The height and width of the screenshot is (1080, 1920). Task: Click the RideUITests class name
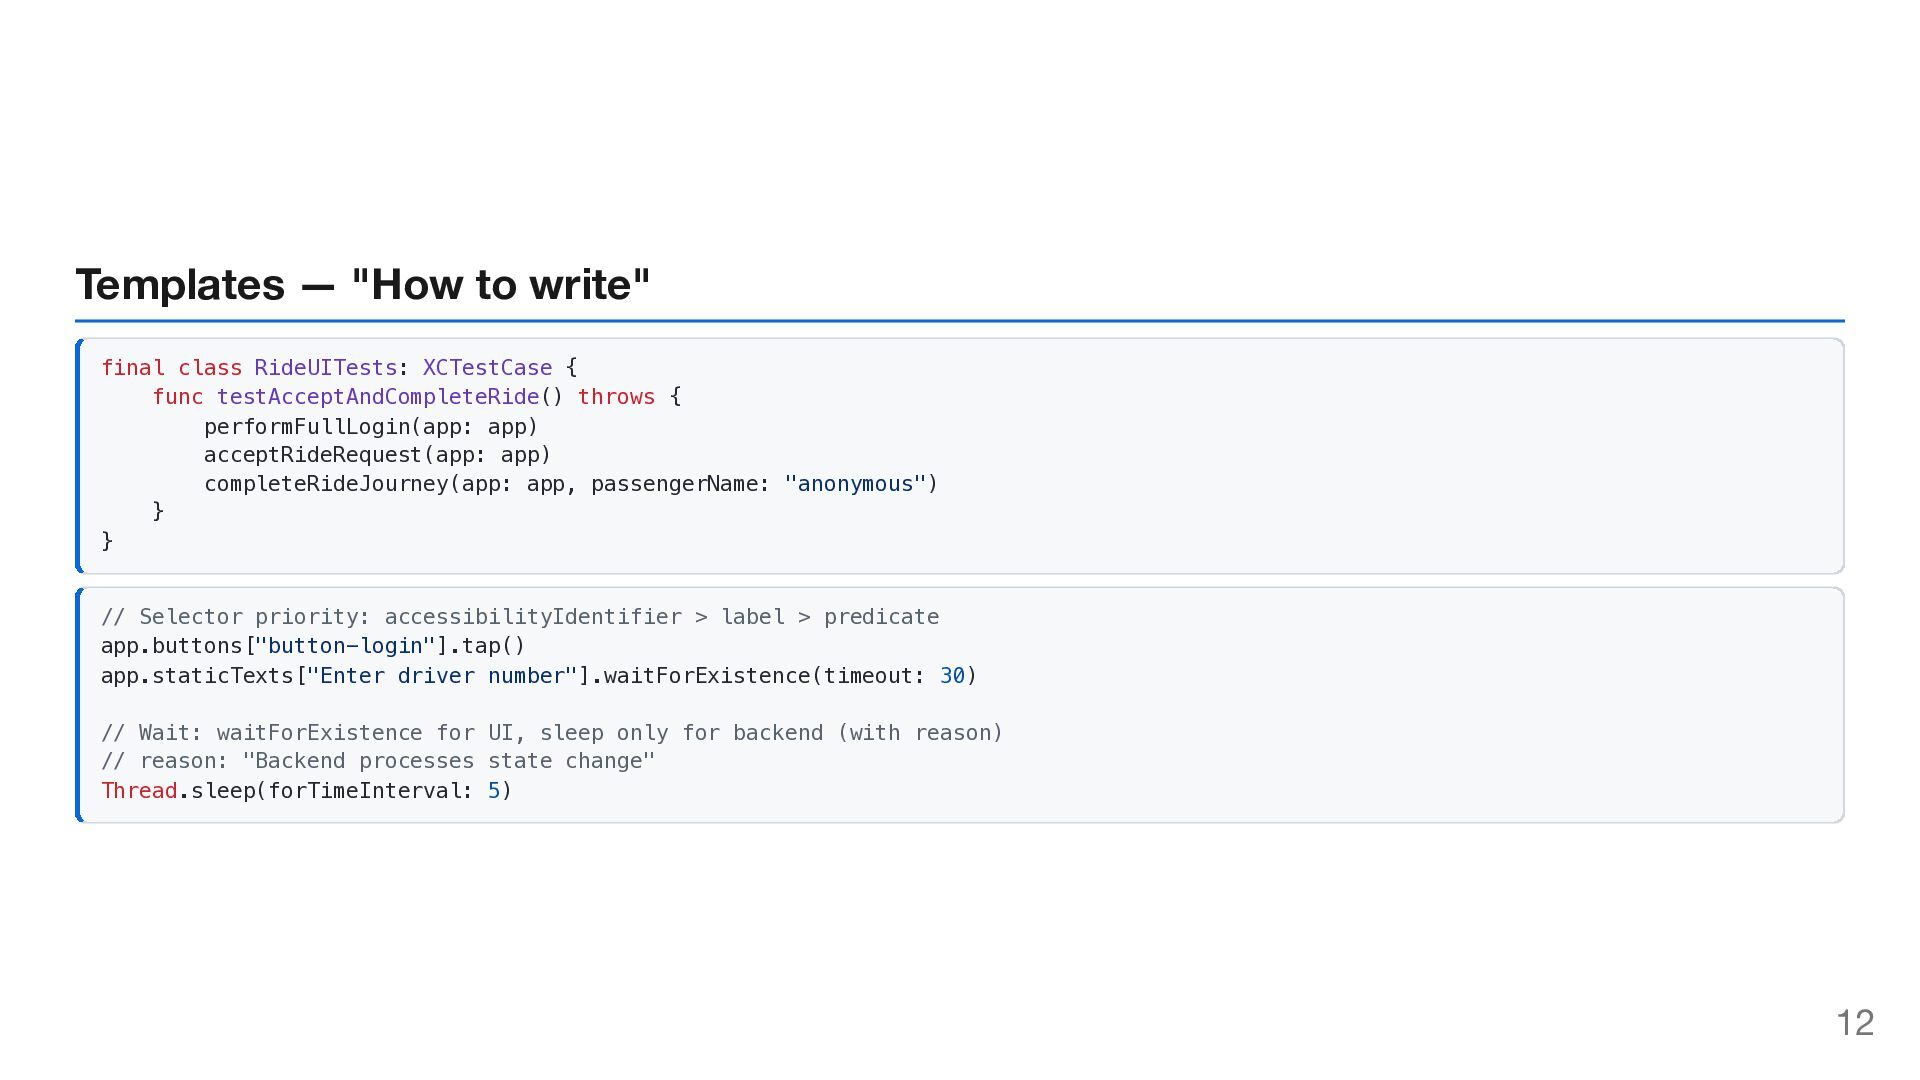pos(325,368)
